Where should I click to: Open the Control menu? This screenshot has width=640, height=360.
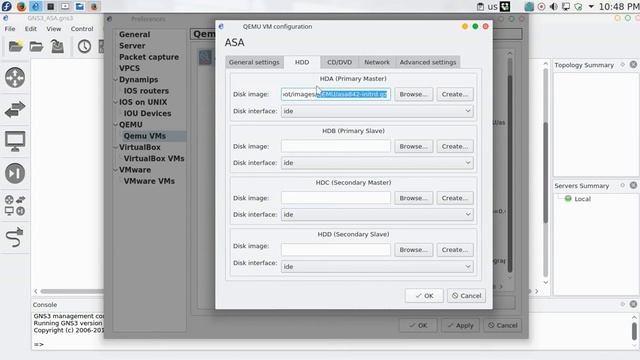tap(82, 29)
